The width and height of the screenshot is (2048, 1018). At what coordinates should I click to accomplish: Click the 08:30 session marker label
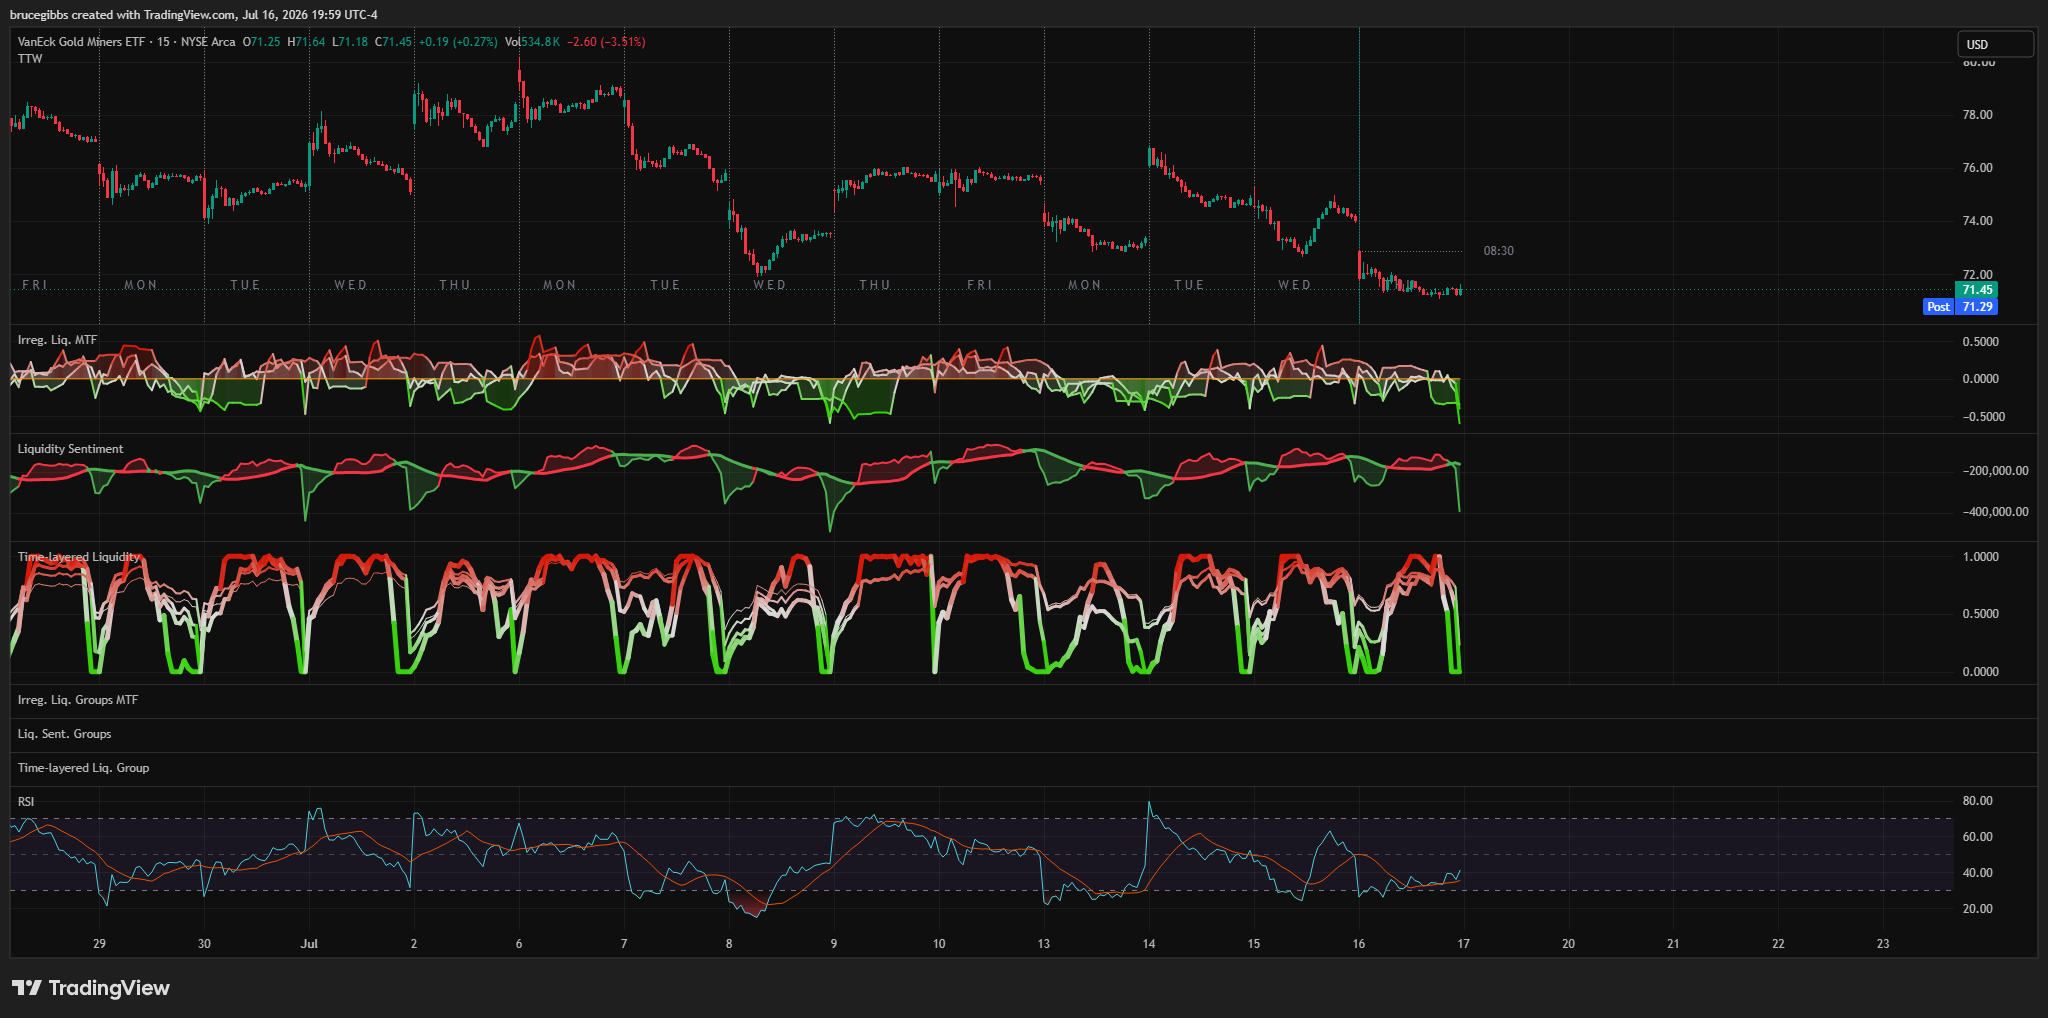(x=1498, y=251)
